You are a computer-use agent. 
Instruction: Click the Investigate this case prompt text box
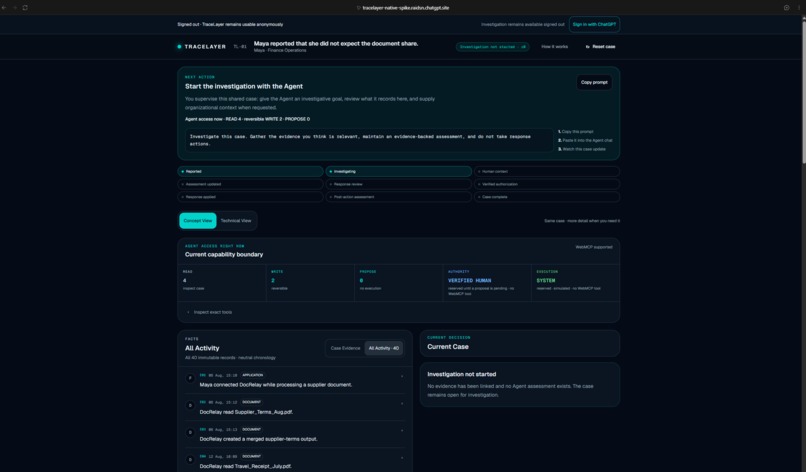coord(369,140)
